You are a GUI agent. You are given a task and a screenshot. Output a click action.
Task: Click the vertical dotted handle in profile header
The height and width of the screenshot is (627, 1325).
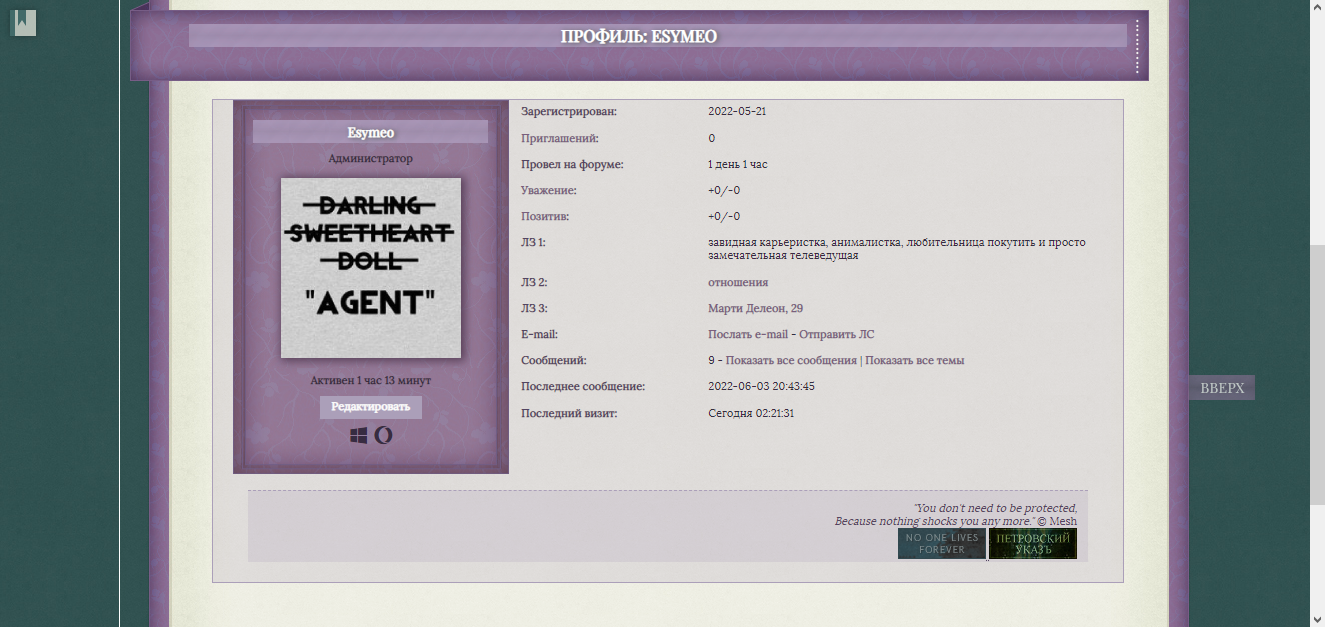[x=1137, y=46]
